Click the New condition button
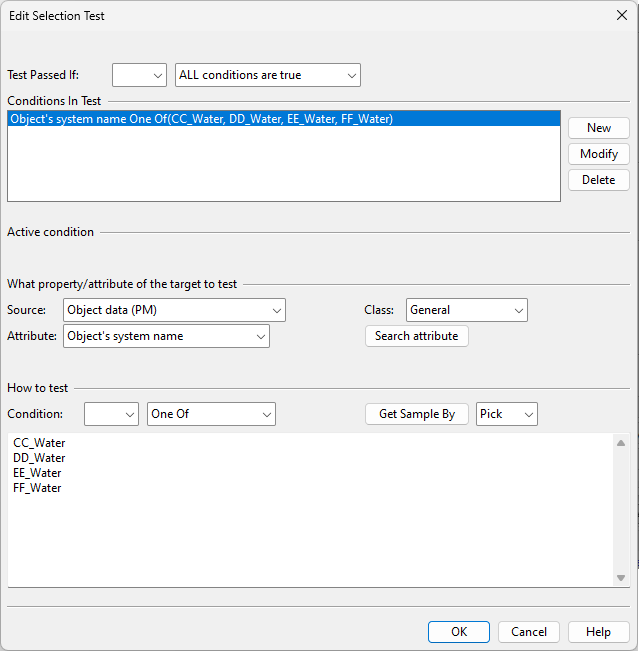This screenshot has height=651, width=639. click(x=598, y=128)
